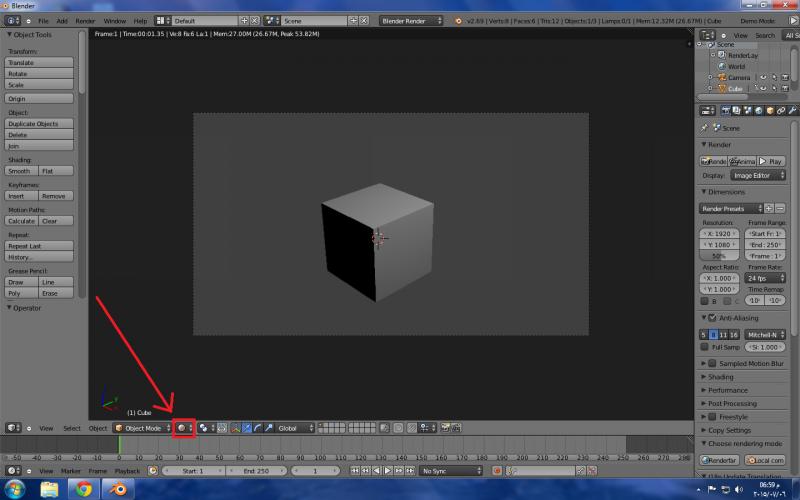Open the viewport shading mode selector
The image size is (800, 500).
click(184, 428)
